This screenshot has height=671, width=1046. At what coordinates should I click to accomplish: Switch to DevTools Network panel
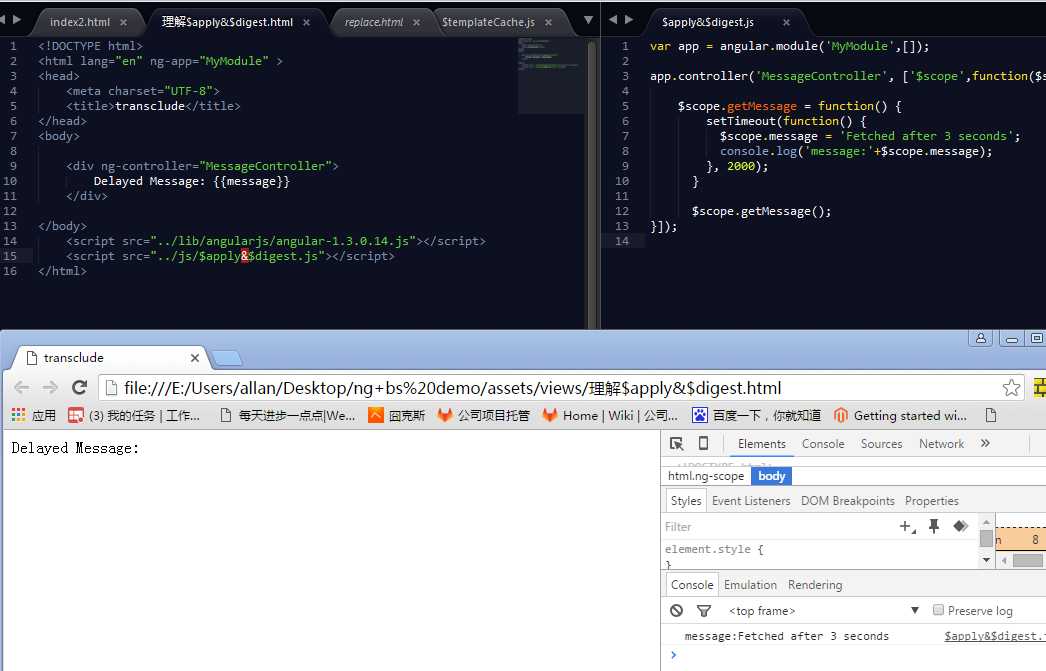[x=941, y=444]
